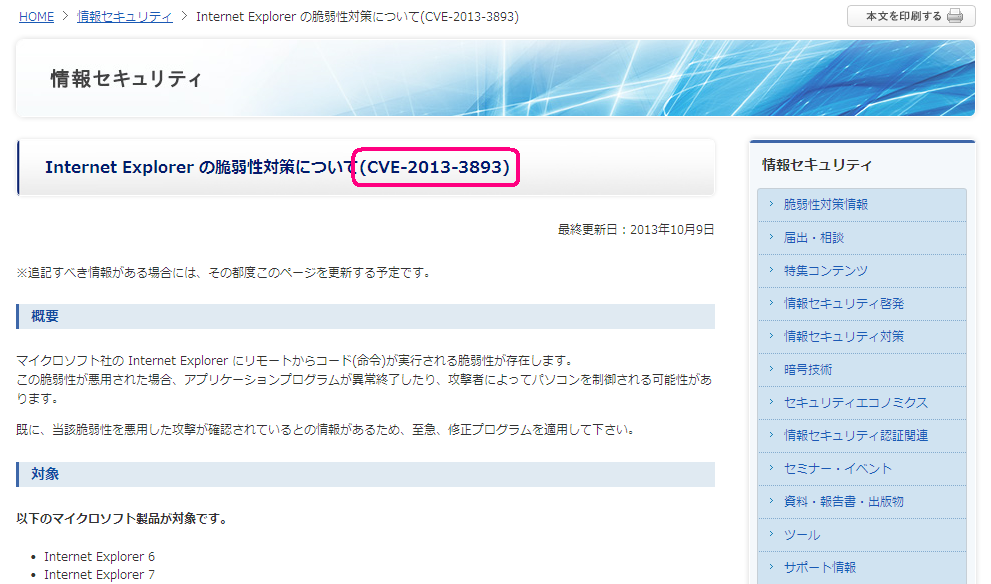Click the printer icon in print button
Screen dimensions: 991x584
click(956, 16)
